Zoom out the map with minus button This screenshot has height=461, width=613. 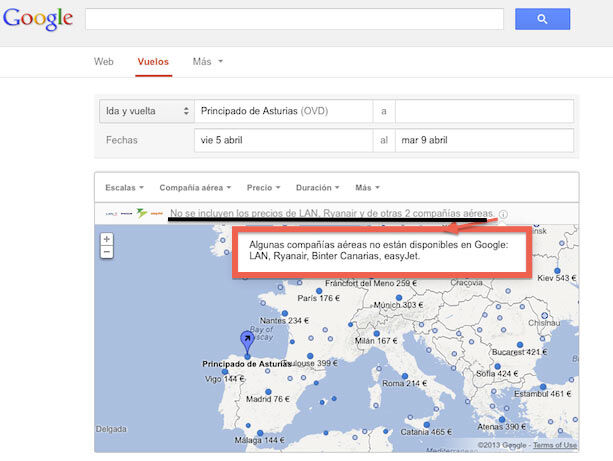click(x=107, y=252)
